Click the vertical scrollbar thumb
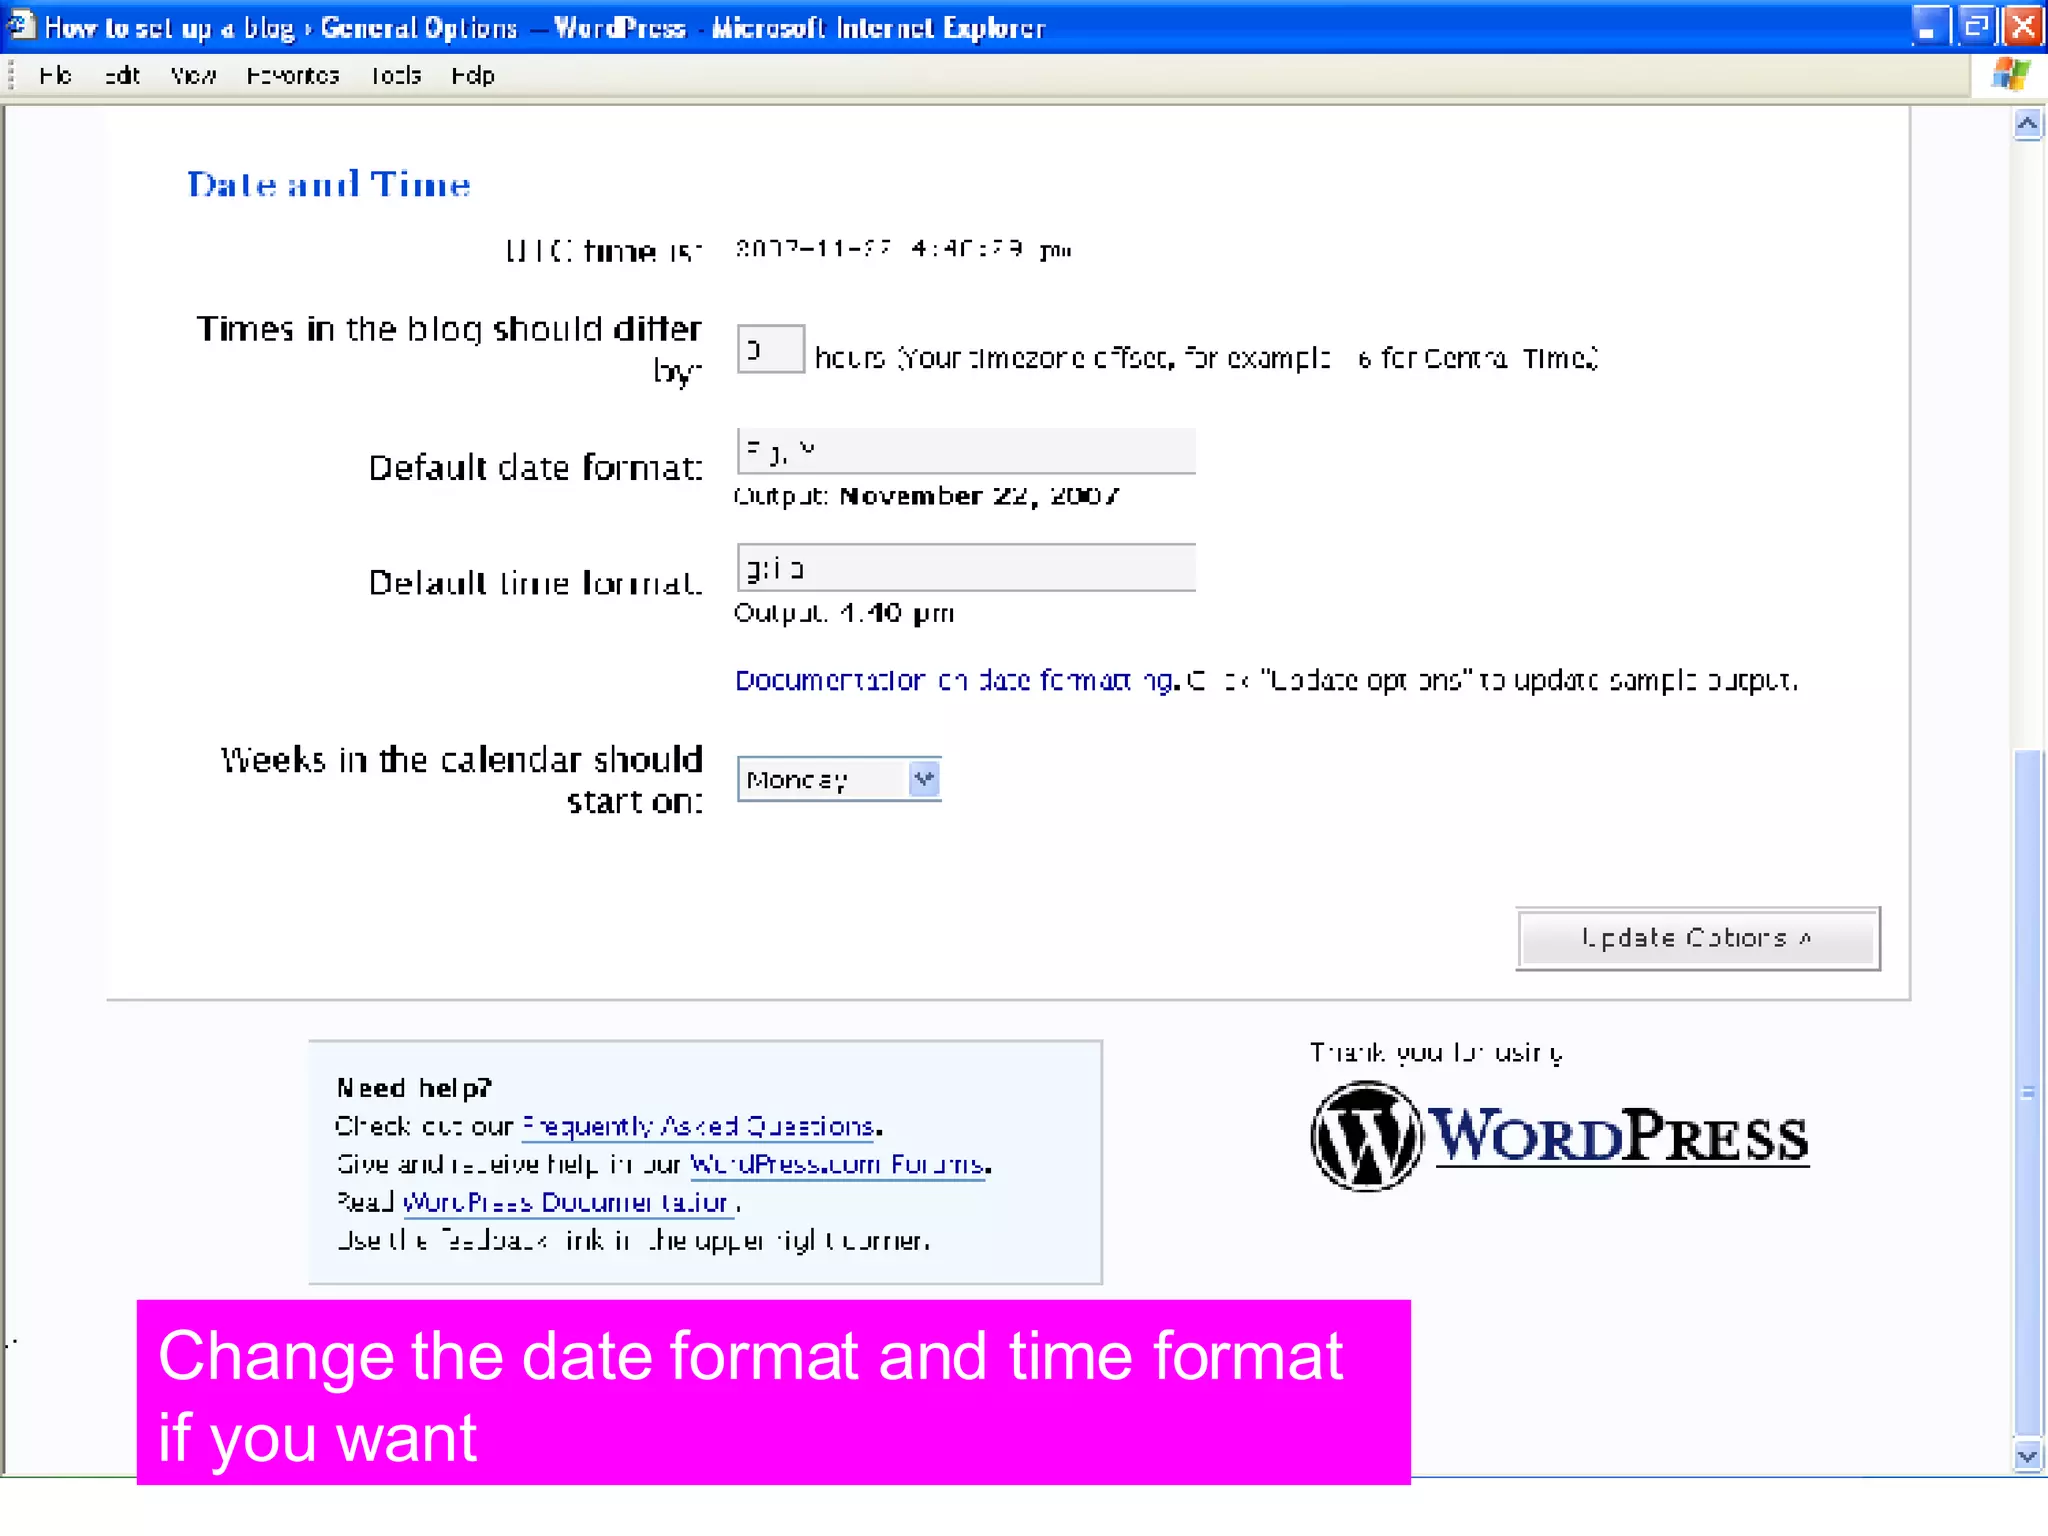The width and height of the screenshot is (2048, 1536). [2027, 1093]
